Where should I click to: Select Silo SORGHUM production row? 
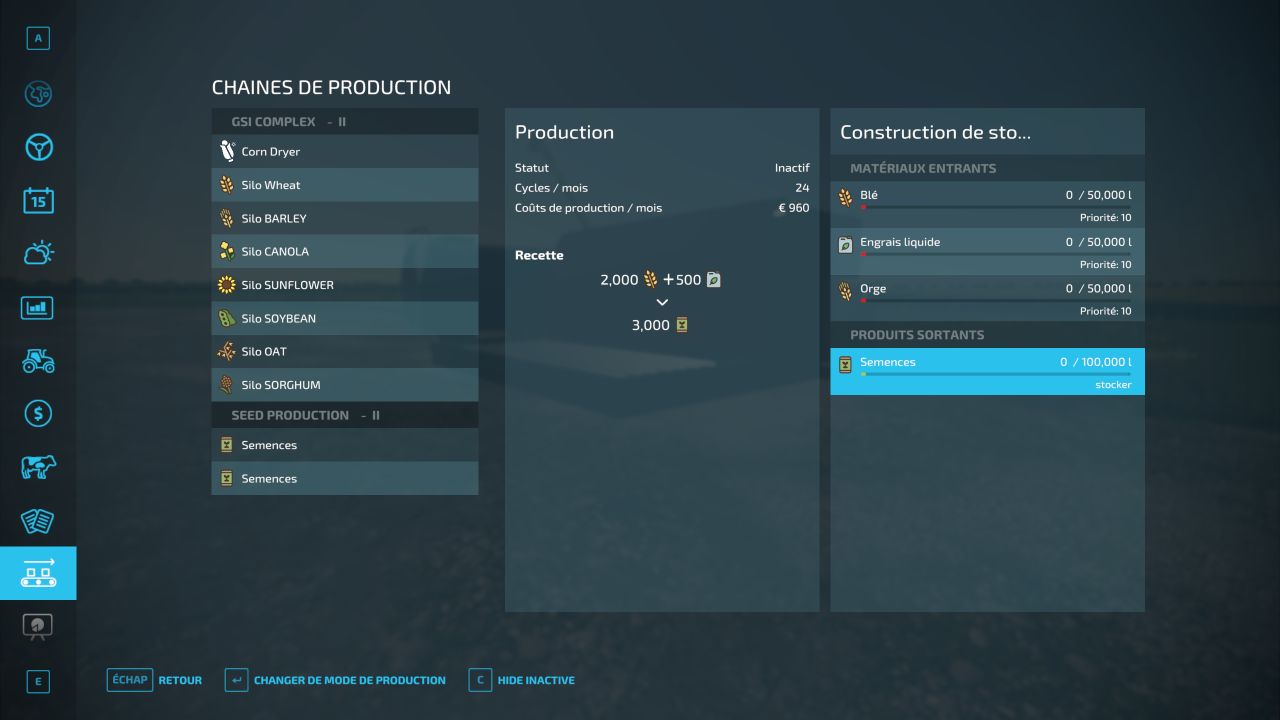[x=345, y=385]
